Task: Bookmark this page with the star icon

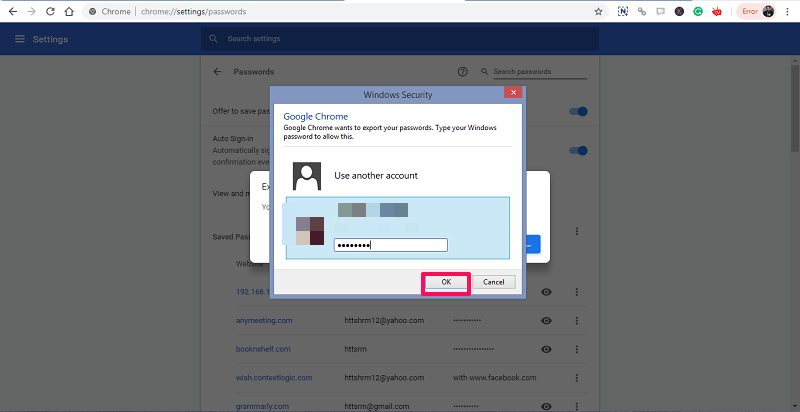Action: tap(598, 11)
